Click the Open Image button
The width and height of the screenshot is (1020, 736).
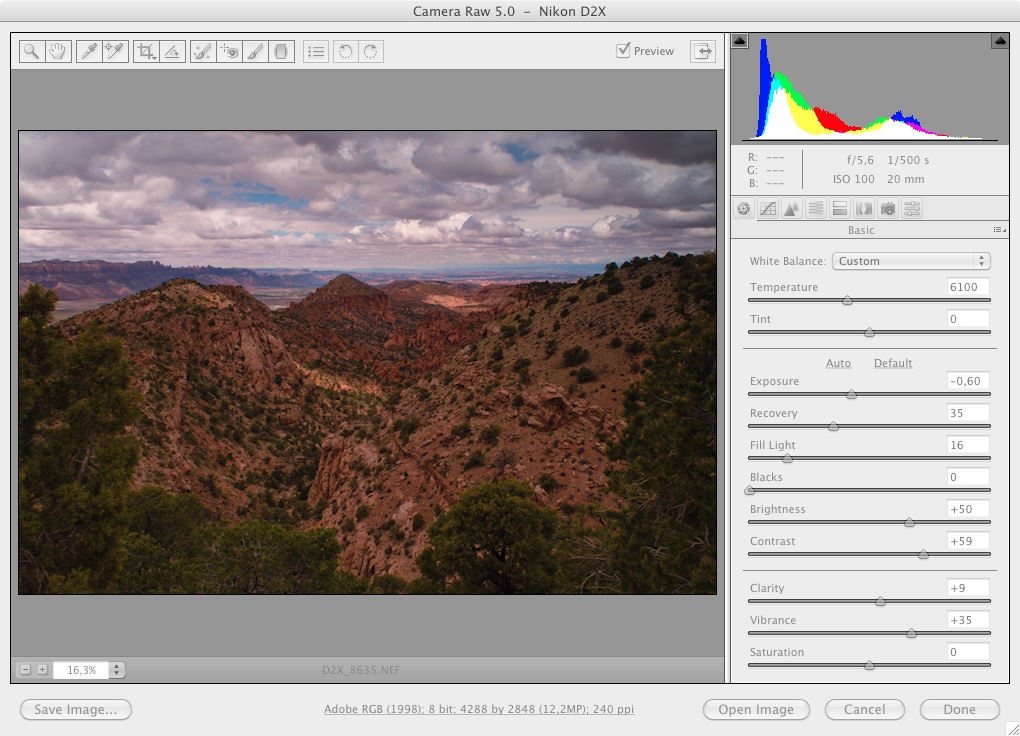coord(755,709)
